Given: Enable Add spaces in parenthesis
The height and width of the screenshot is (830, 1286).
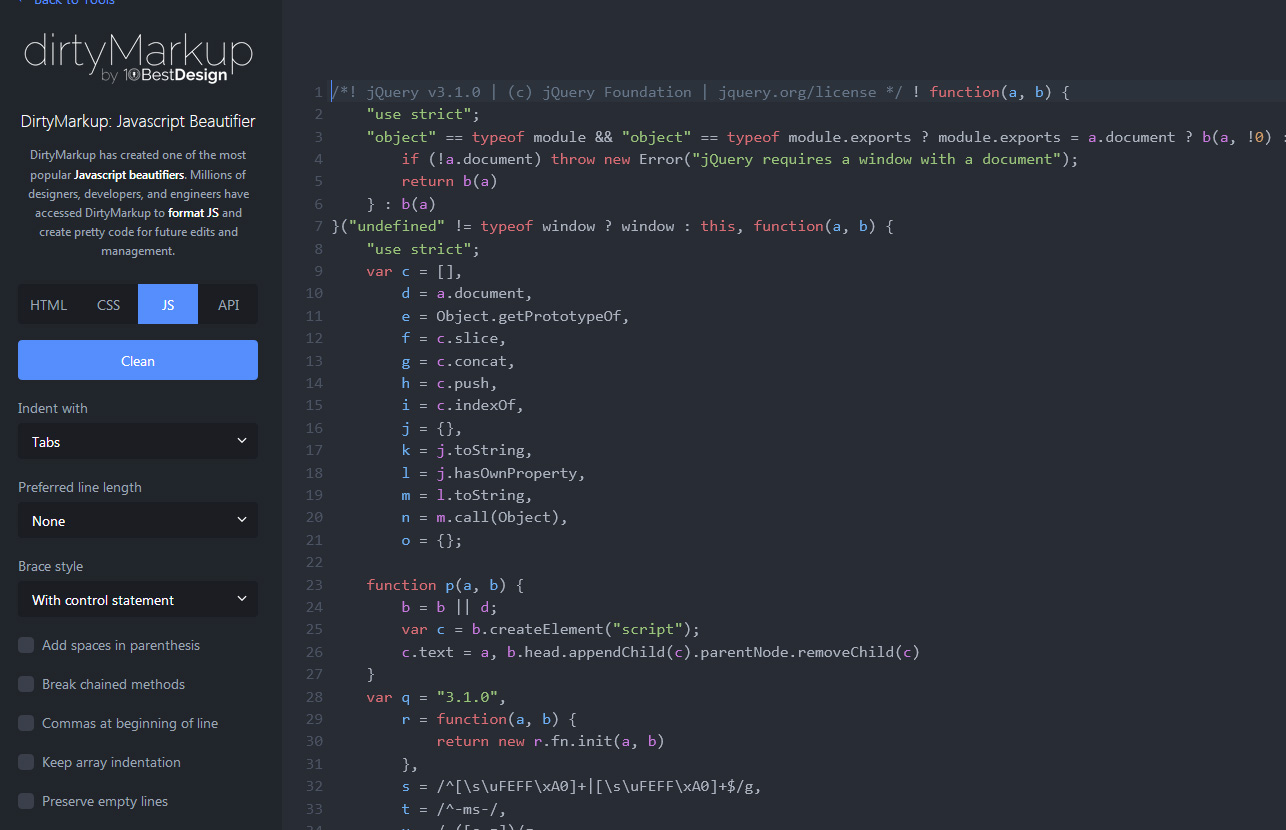Looking at the screenshot, I should coord(26,645).
